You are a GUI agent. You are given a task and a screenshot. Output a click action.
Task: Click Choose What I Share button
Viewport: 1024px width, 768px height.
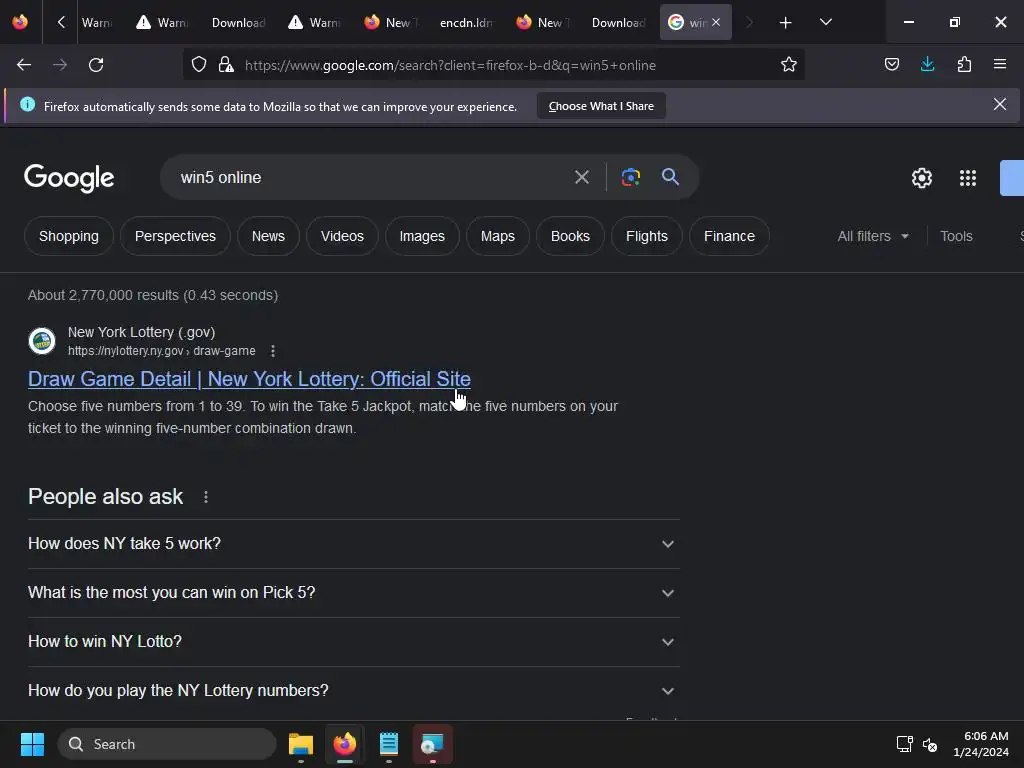click(x=601, y=106)
